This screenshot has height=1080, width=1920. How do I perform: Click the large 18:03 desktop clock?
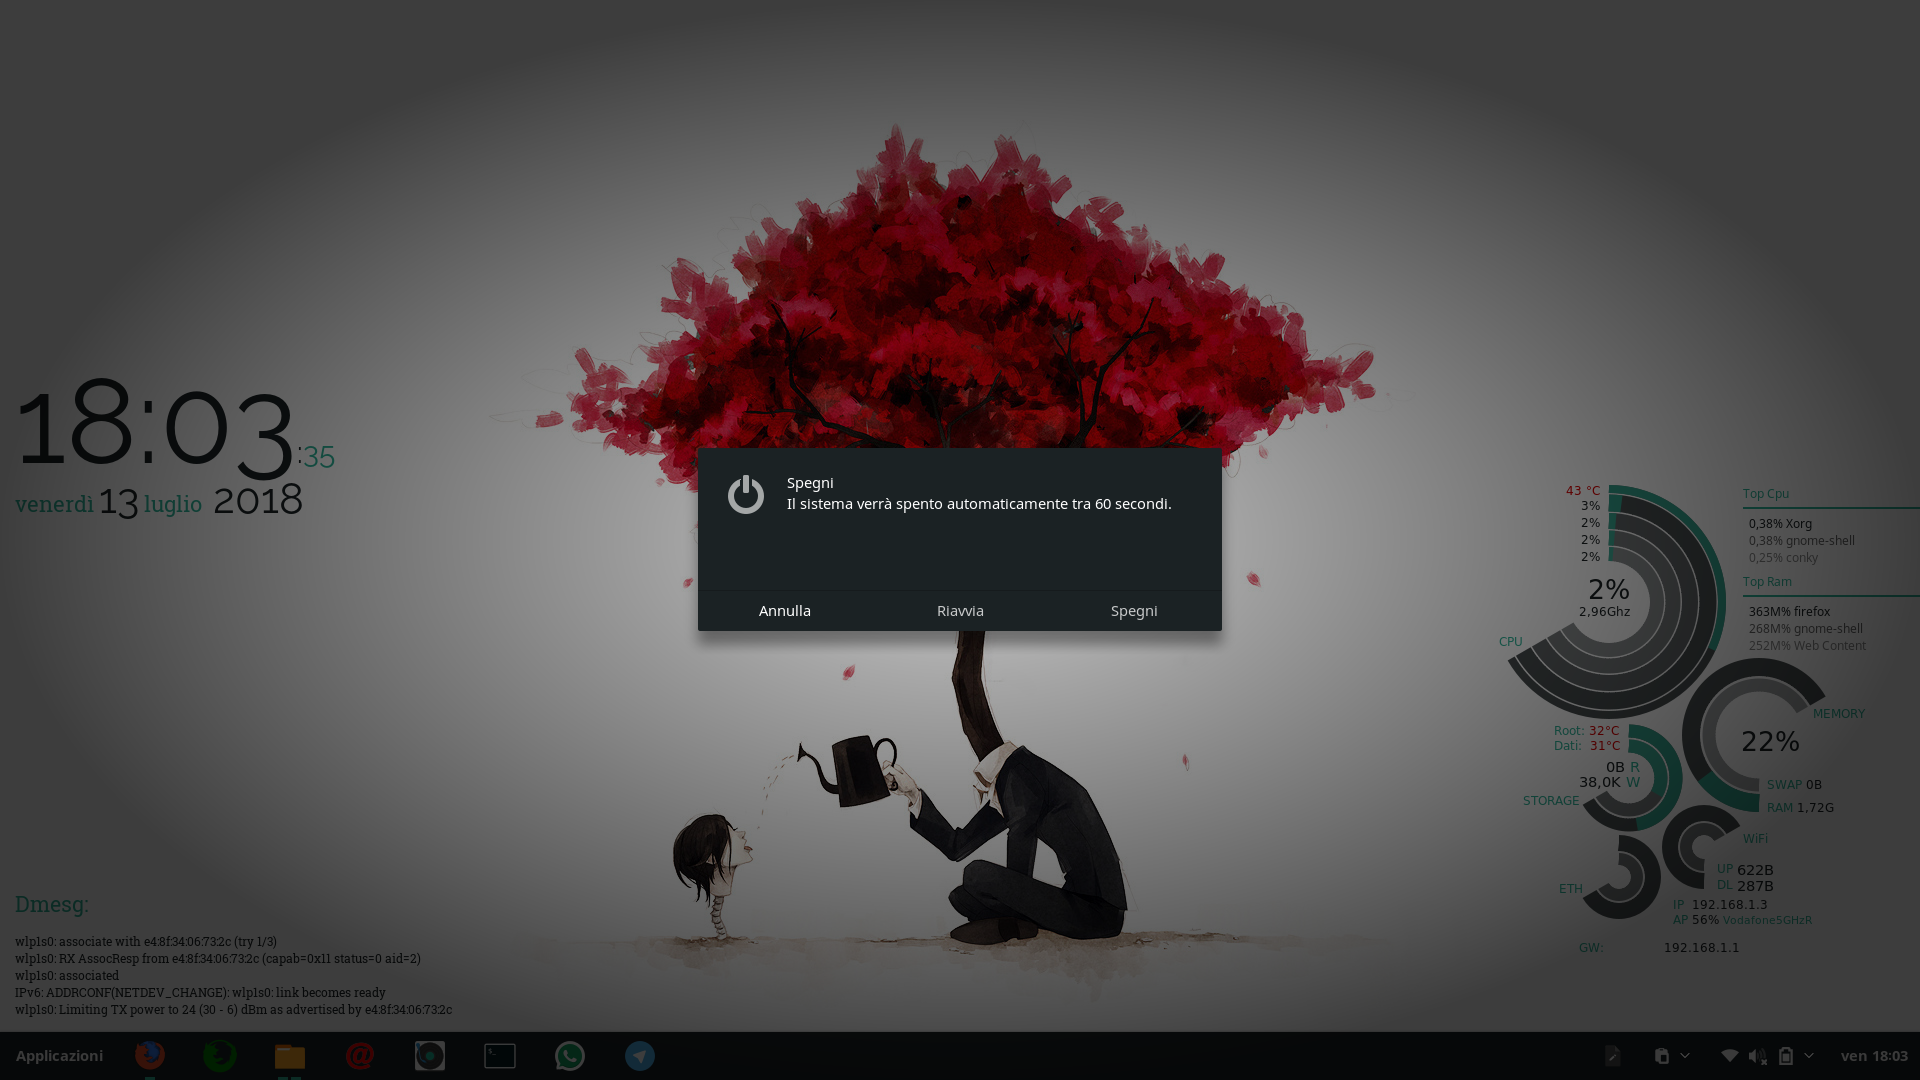click(155, 428)
